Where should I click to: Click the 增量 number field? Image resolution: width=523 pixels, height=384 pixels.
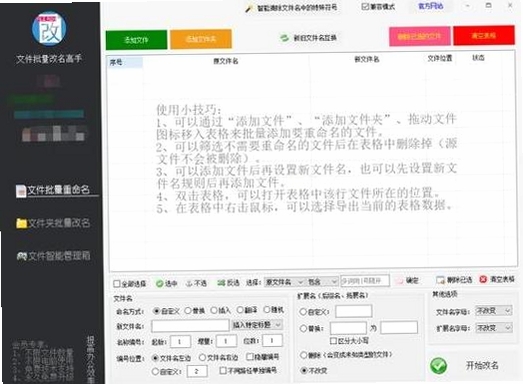pos(226,341)
